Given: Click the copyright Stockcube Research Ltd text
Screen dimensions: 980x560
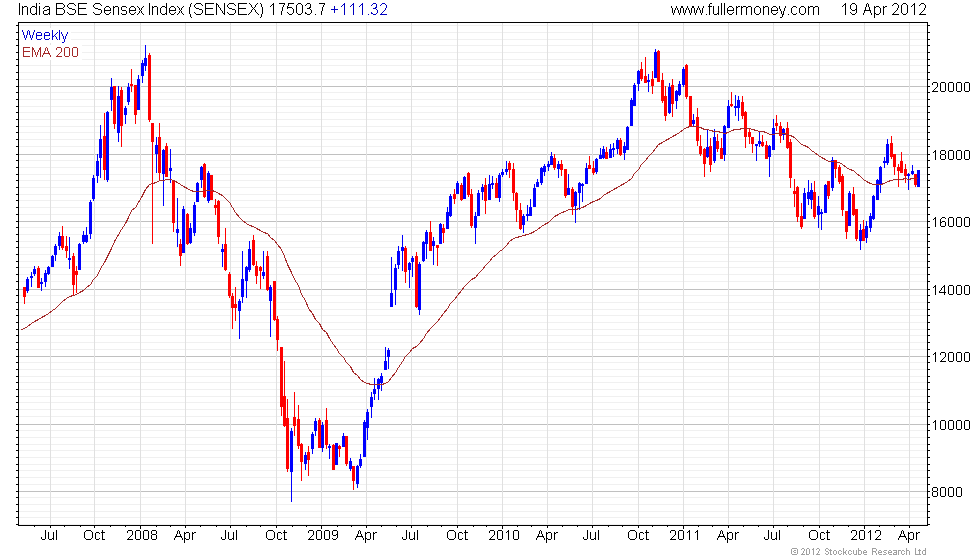Looking at the screenshot, I should 859,552.
